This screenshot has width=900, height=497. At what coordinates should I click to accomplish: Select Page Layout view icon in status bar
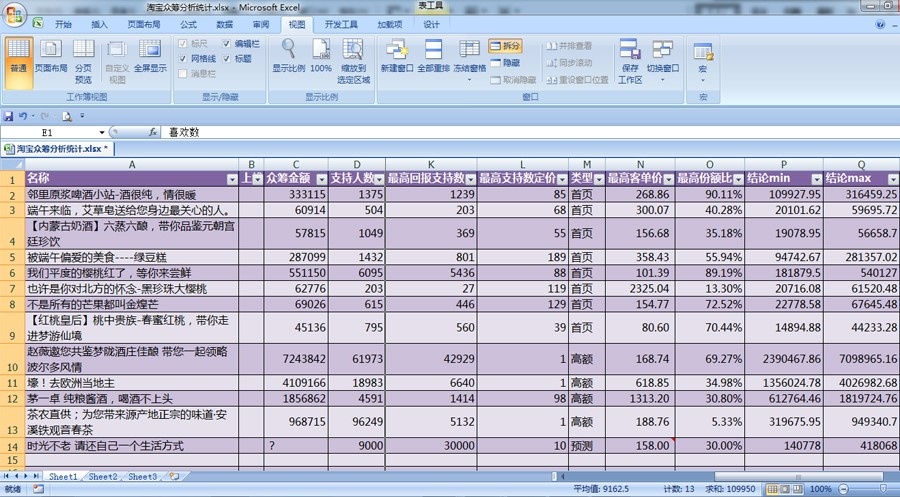785,490
